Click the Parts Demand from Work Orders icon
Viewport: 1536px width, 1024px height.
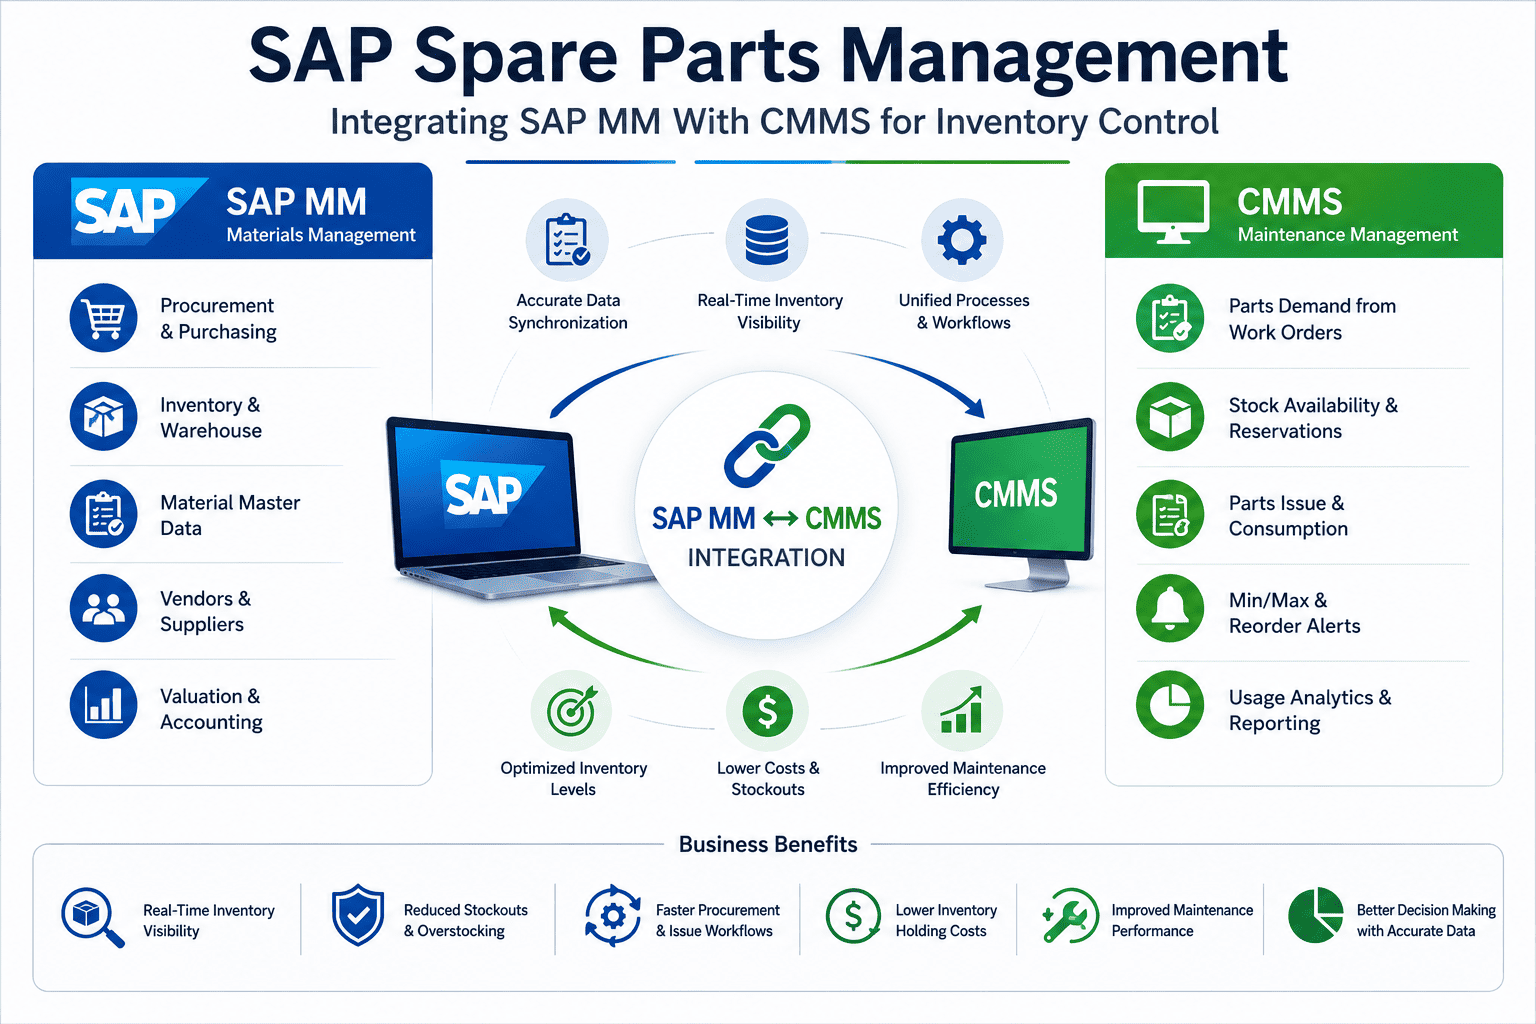point(1170,318)
